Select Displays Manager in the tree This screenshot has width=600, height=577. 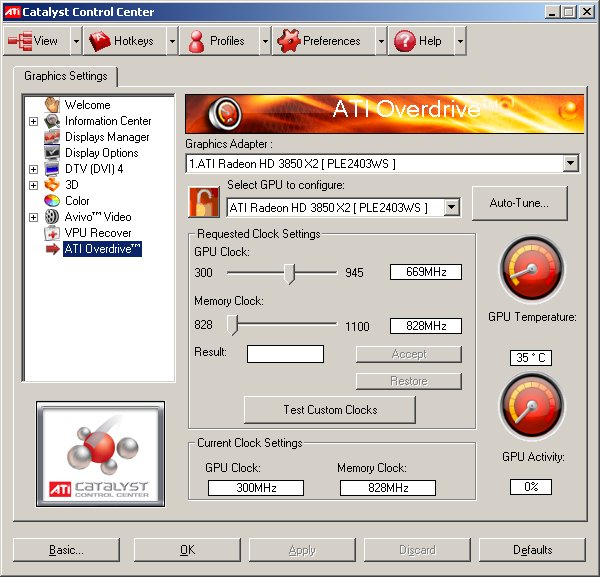[107, 137]
